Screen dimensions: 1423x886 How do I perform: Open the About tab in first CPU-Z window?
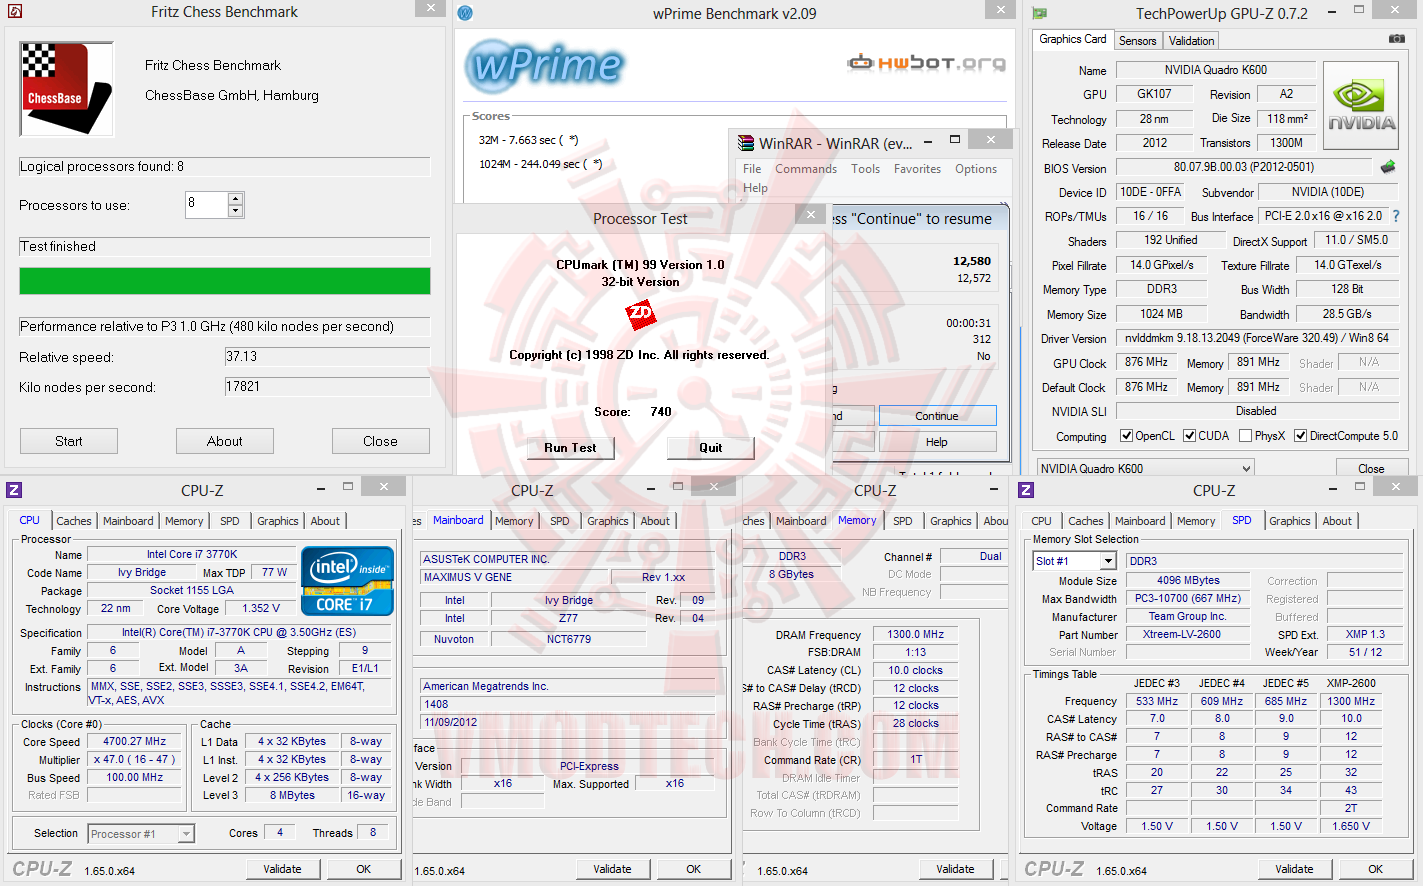click(325, 521)
